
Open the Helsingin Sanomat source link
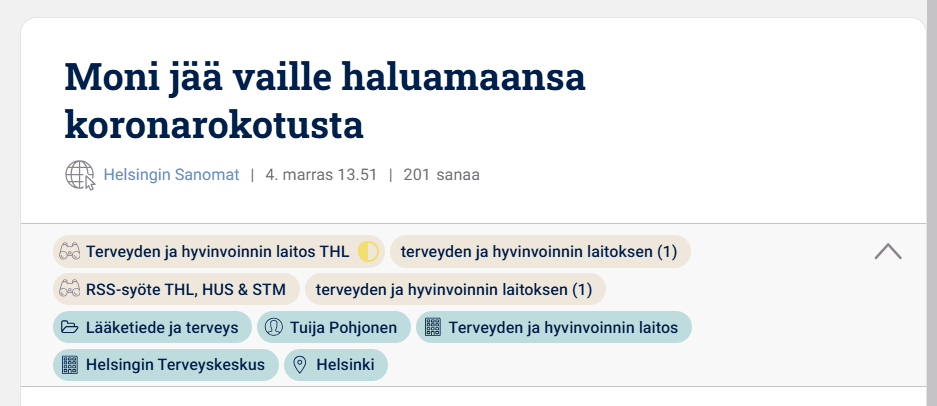[x=171, y=175]
